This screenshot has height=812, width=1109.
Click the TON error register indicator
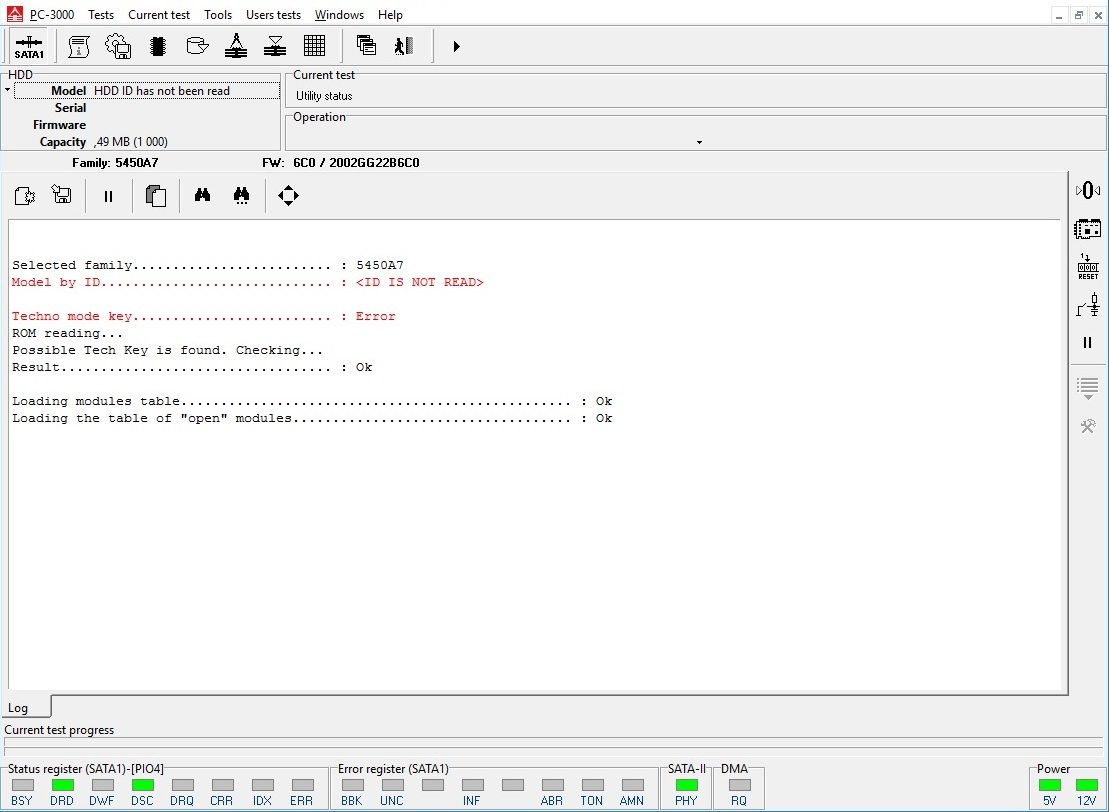[x=593, y=784]
